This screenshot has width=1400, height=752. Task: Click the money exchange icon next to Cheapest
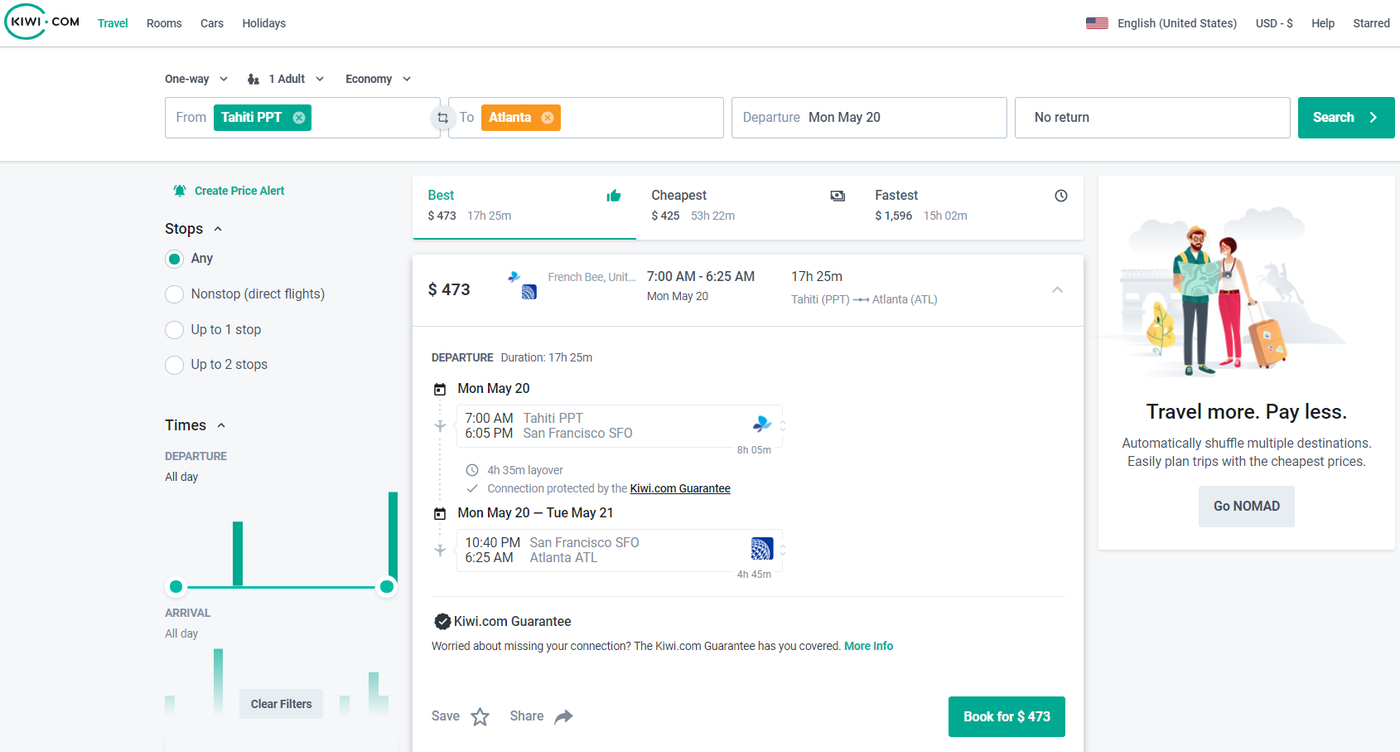(837, 196)
